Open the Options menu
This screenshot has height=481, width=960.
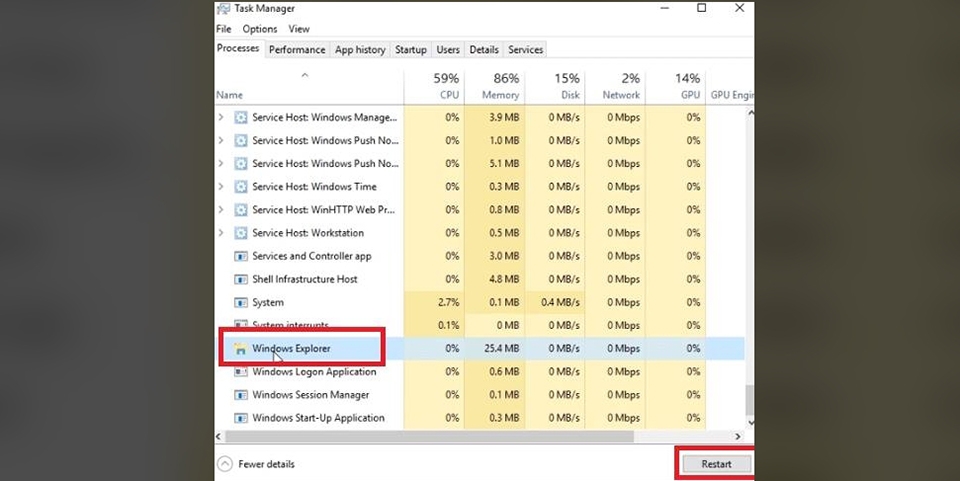click(x=260, y=29)
